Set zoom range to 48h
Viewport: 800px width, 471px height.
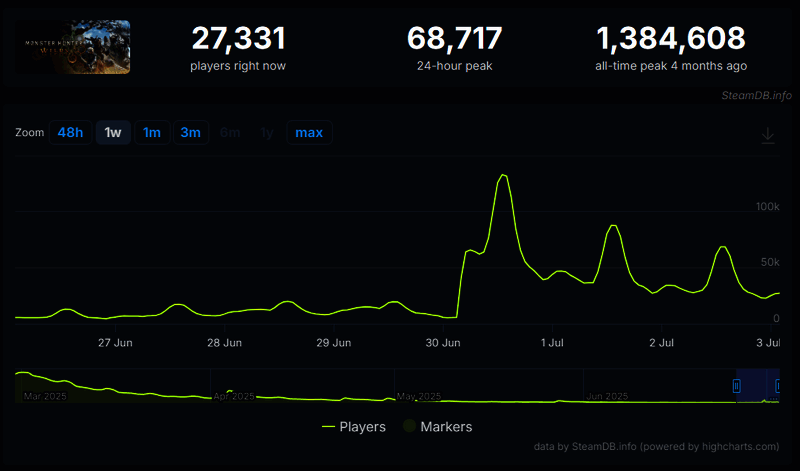click(x=70, y=133)
